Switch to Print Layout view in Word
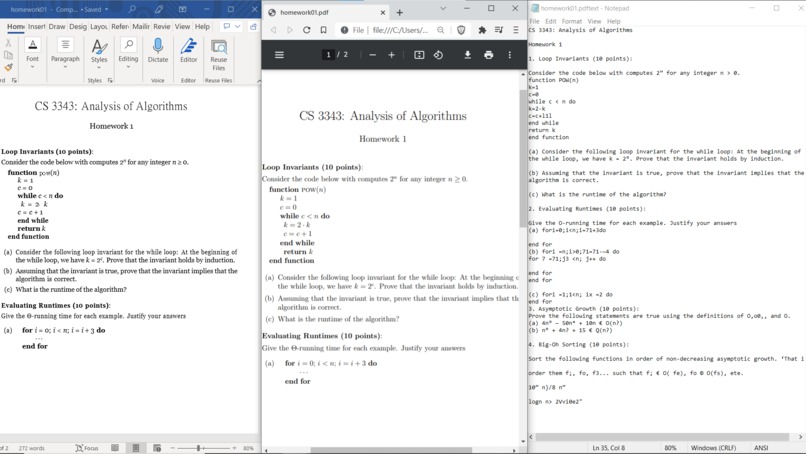 point(136,448)
